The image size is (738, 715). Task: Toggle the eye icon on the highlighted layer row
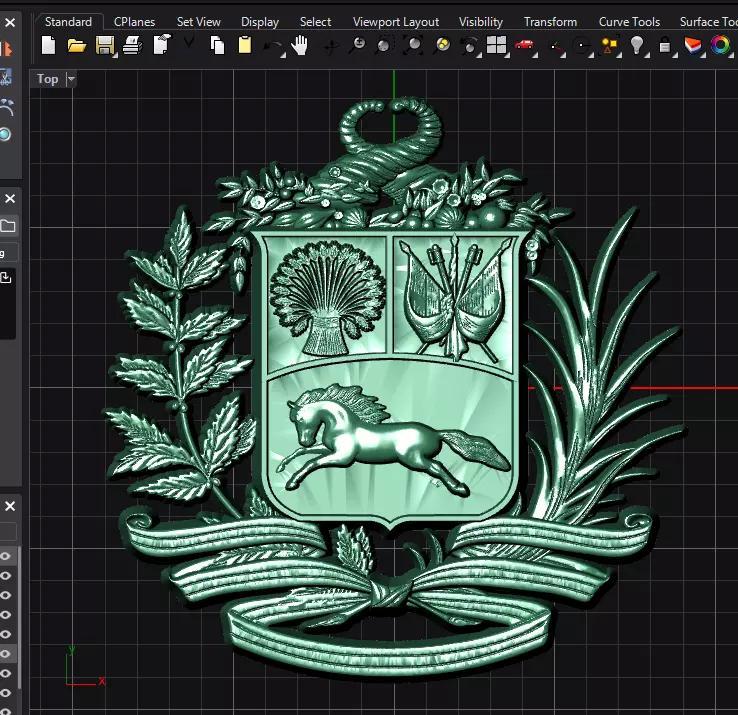(6, 654)
